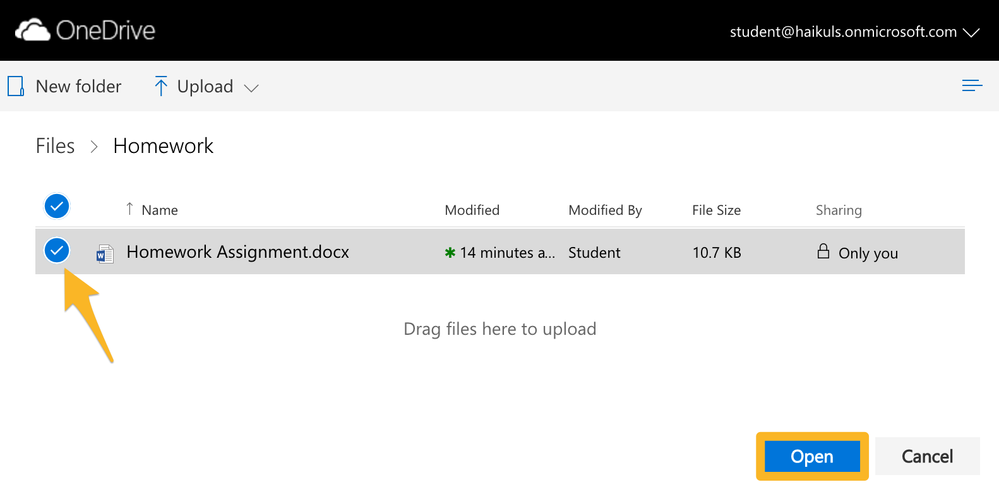Click the sort arrow beside Name

[x=130, y=208]
